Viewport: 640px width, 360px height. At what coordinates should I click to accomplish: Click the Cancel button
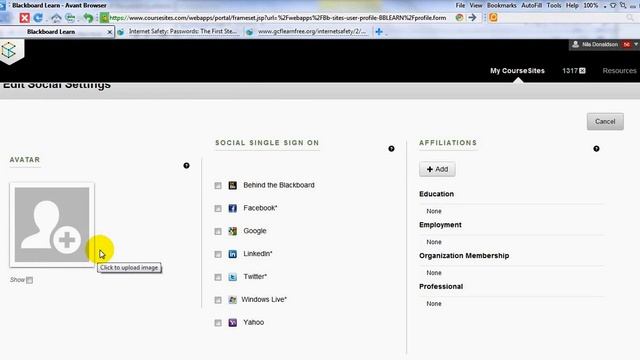tap(605, 122)
